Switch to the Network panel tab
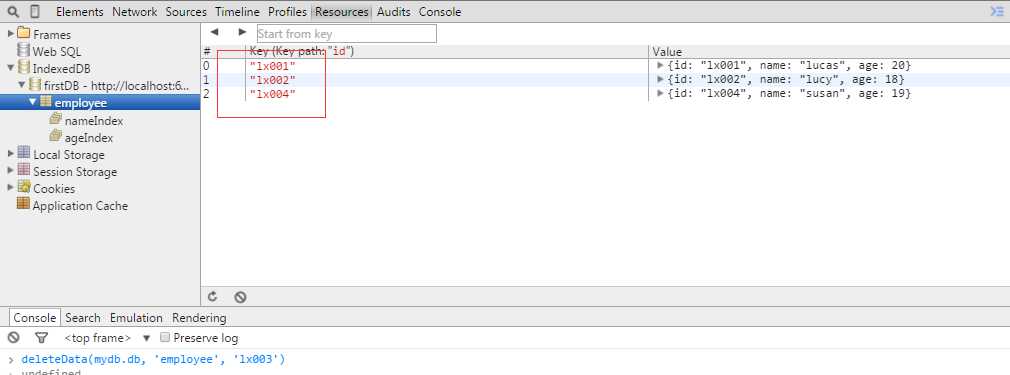This screenshot has height=375, width=1010. pos(135,12)
